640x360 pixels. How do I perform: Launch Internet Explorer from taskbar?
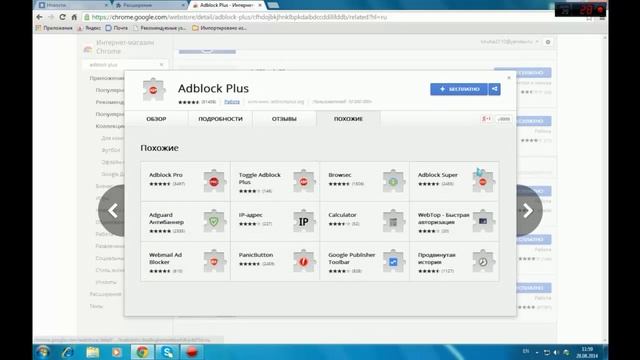click(68, 352)
